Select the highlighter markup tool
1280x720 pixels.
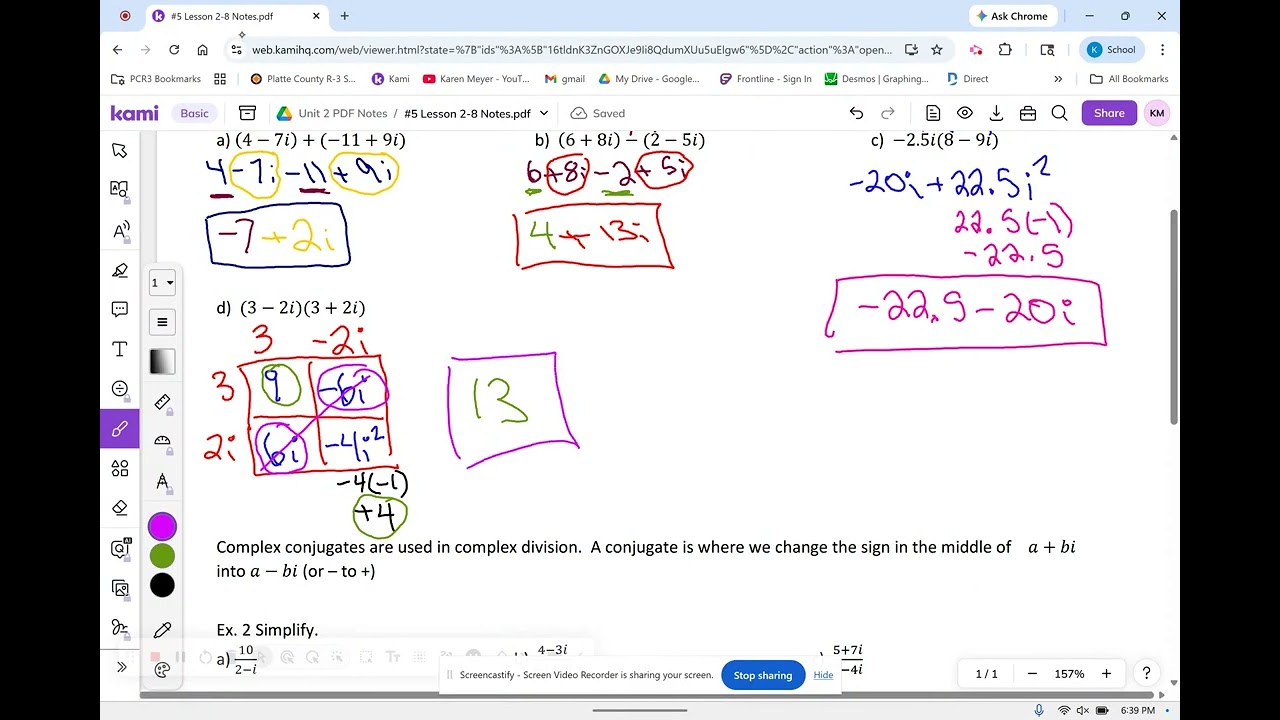pos(120,270)
